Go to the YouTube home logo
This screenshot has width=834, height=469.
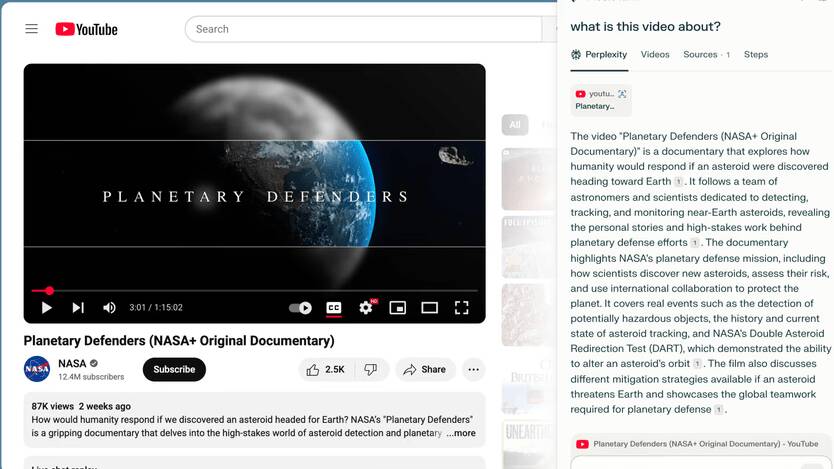[x=86, y=29]
